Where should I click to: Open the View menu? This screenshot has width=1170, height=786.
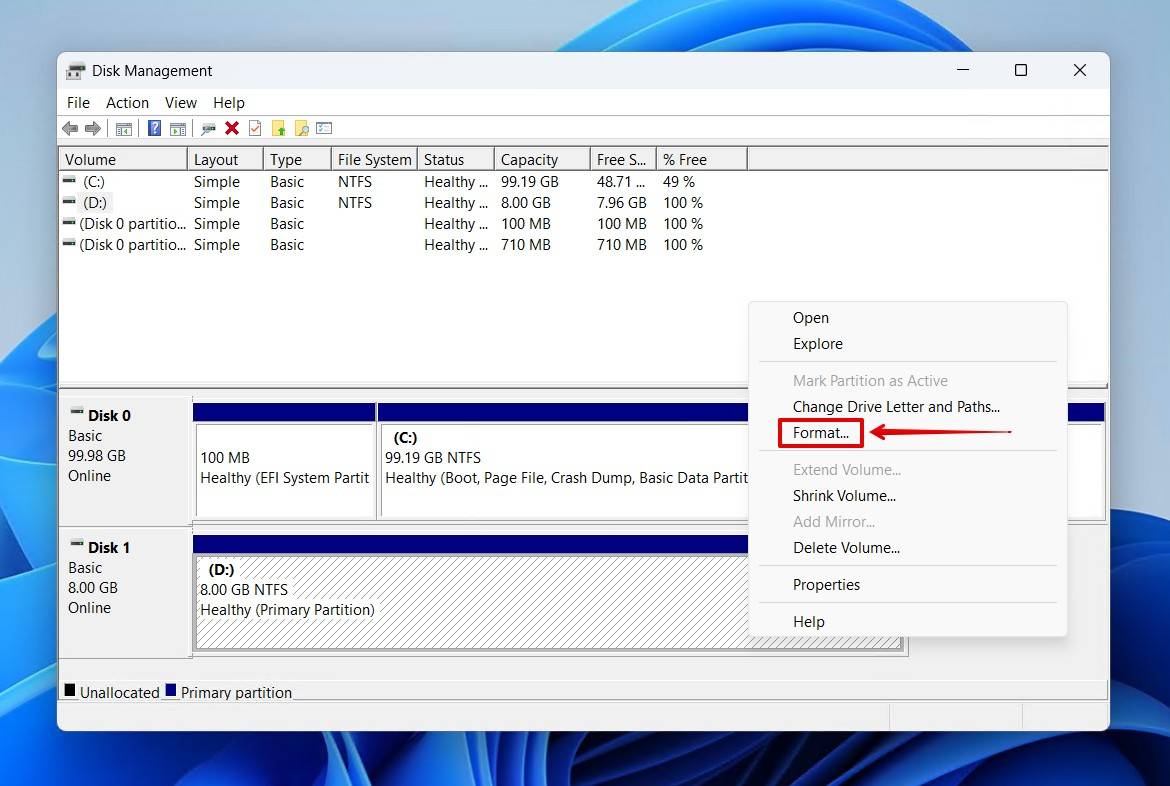pos(181,102)
